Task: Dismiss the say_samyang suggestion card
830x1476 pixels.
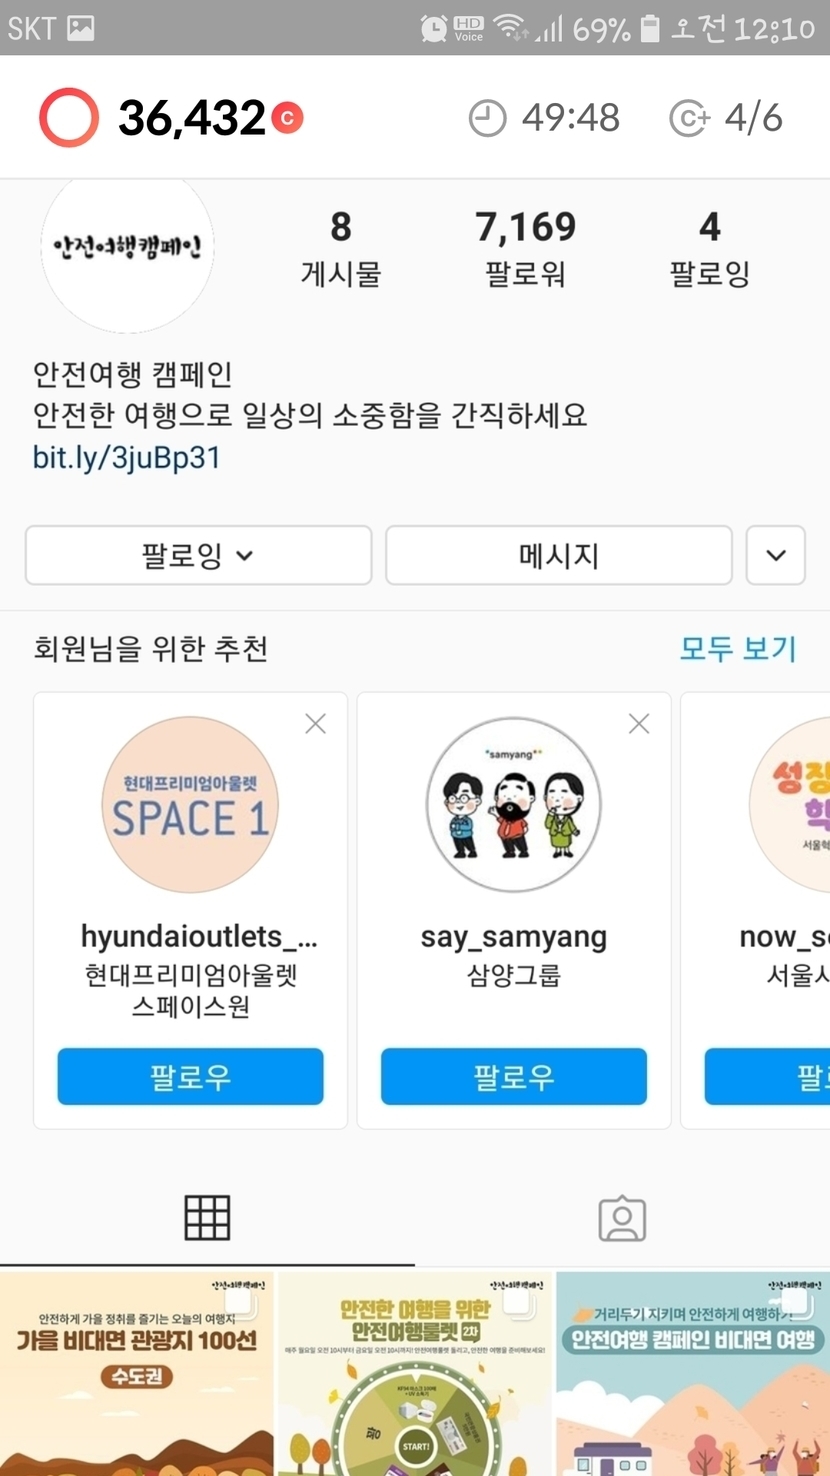Action: pyautogui.click(x=639, y=723)
